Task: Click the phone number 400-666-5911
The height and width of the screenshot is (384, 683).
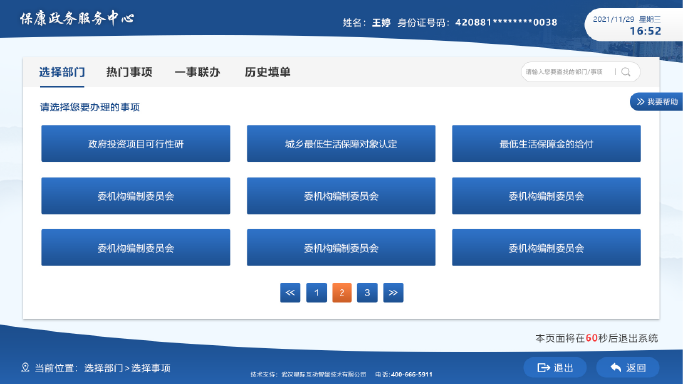Action: point(412,374)
